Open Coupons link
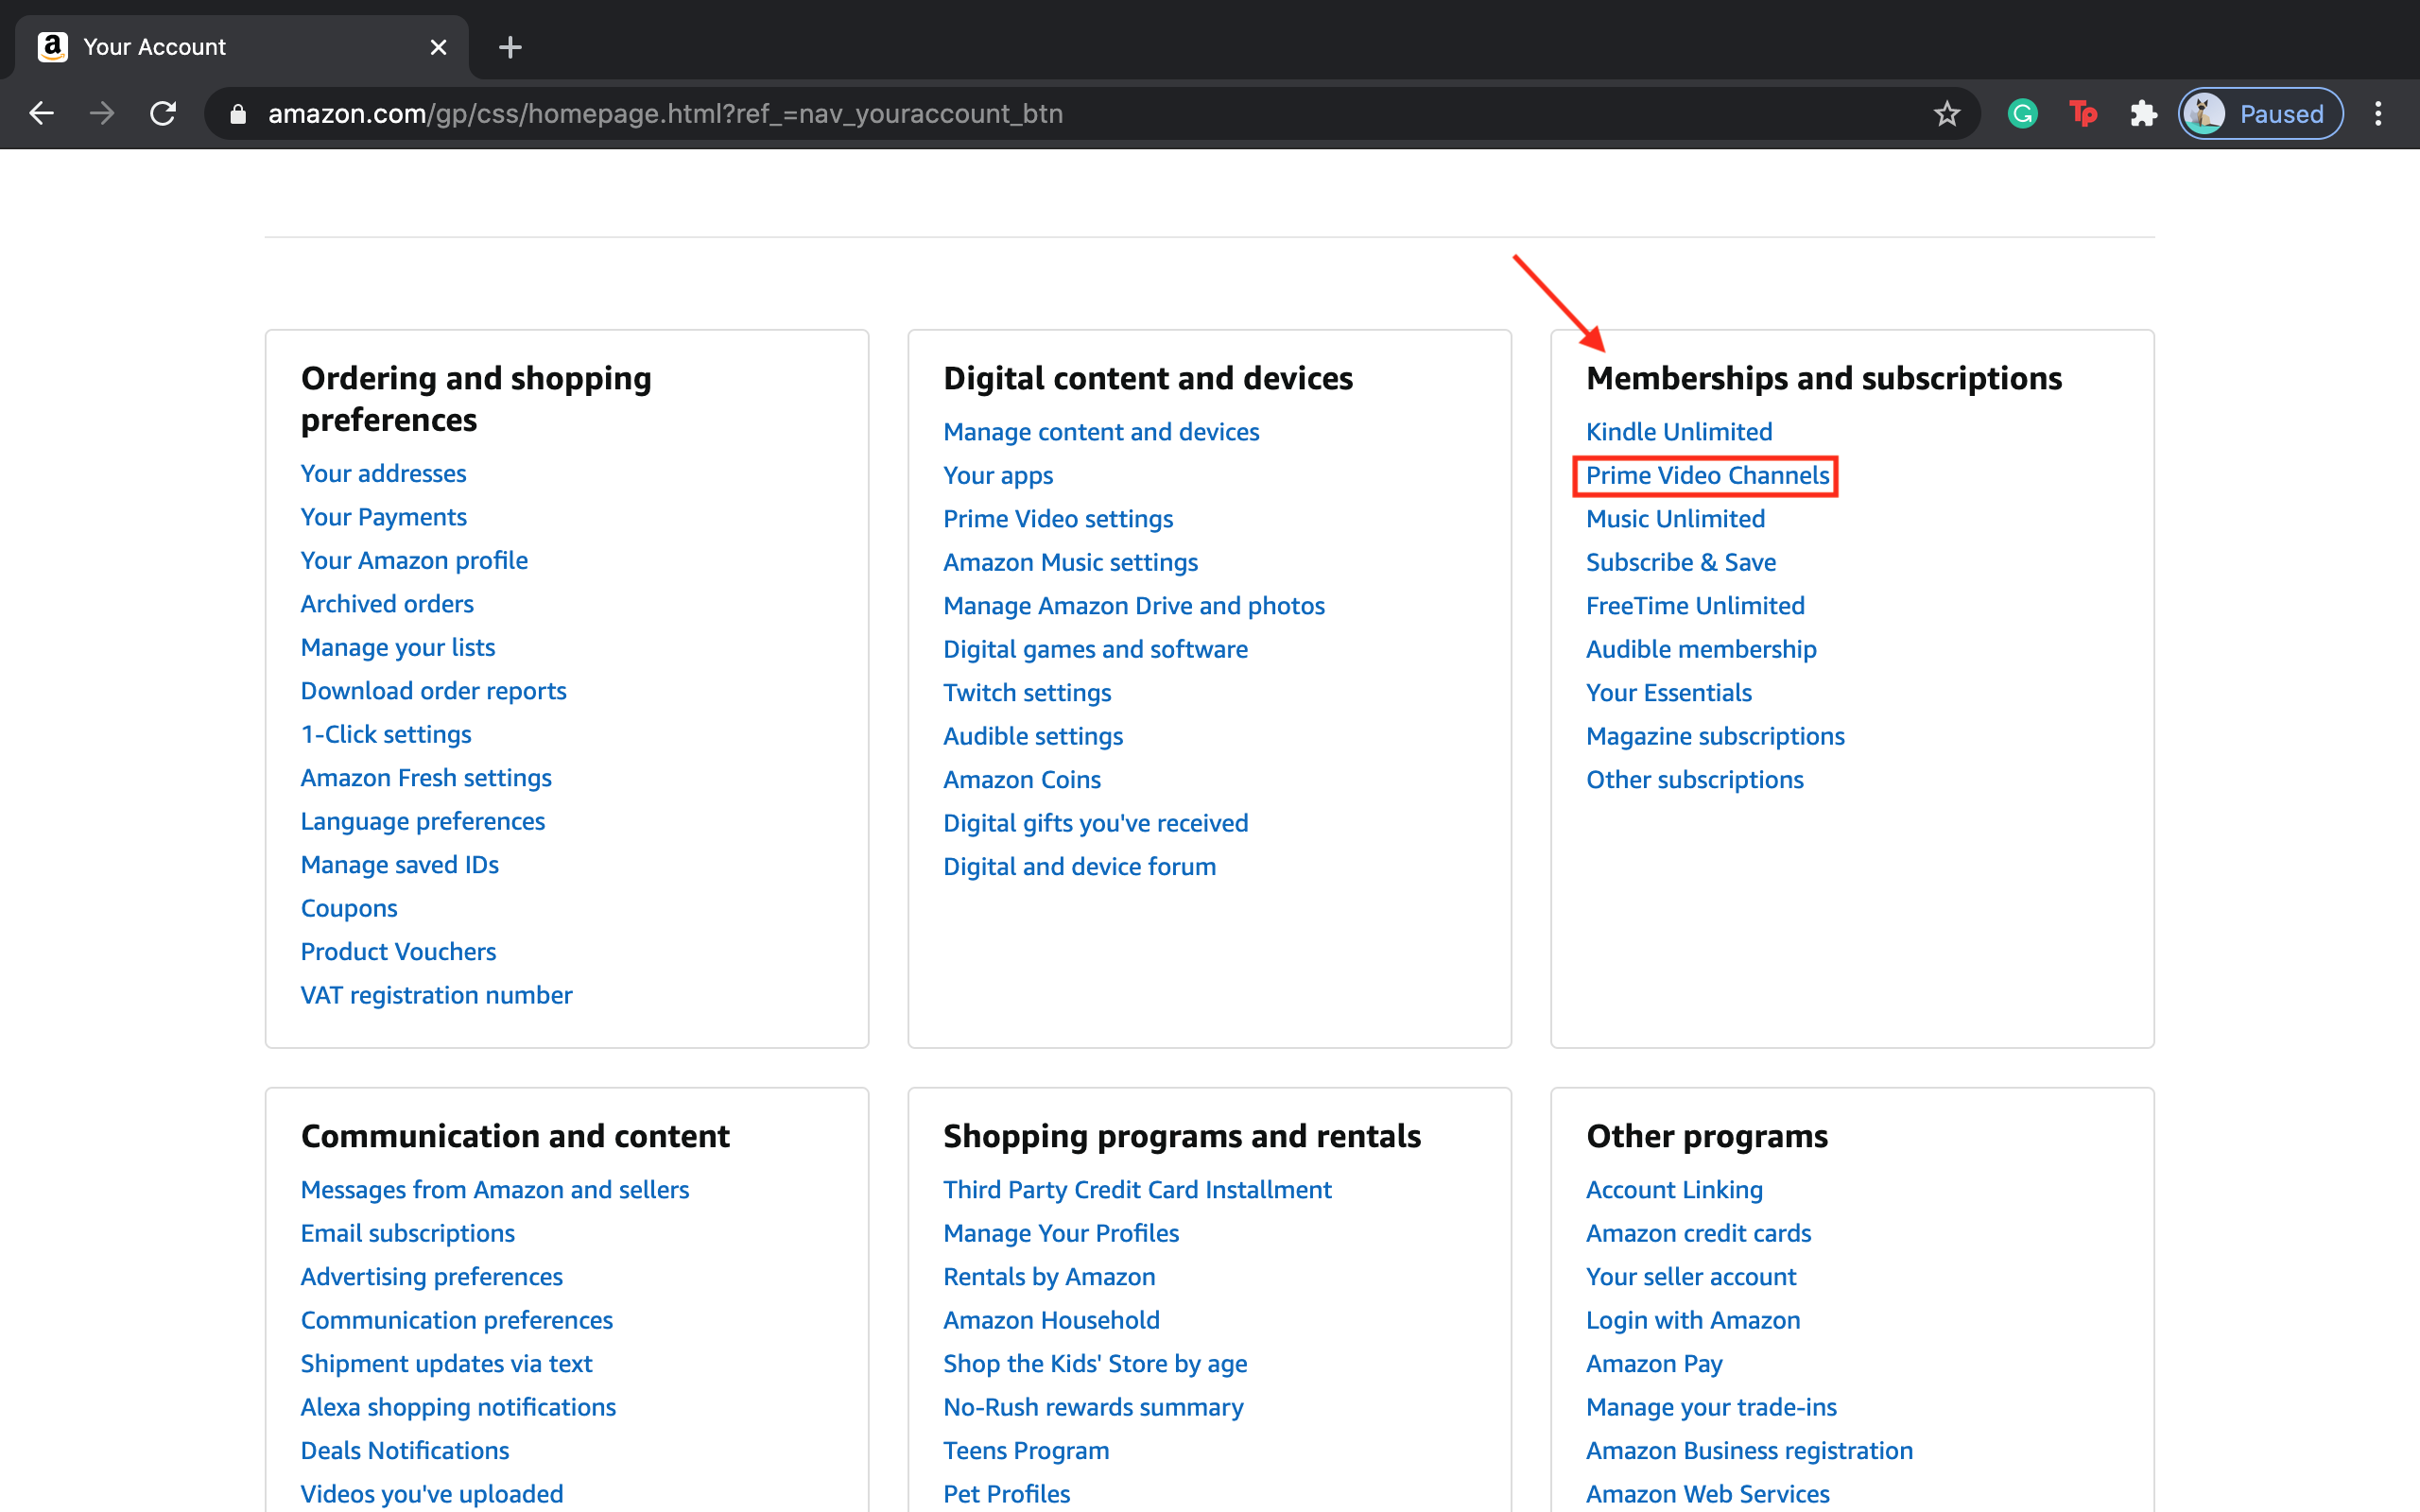The width and height of the screenshot is (2420, 1512). 349,908
